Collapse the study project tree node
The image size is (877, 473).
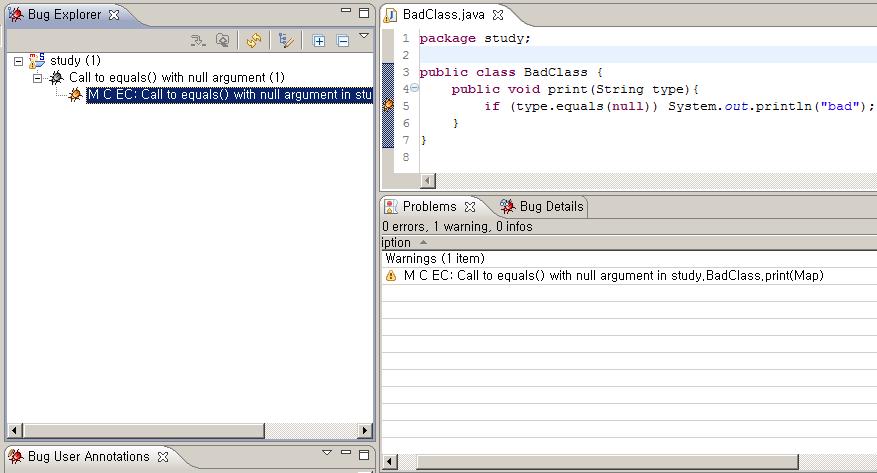click(18, 61)
